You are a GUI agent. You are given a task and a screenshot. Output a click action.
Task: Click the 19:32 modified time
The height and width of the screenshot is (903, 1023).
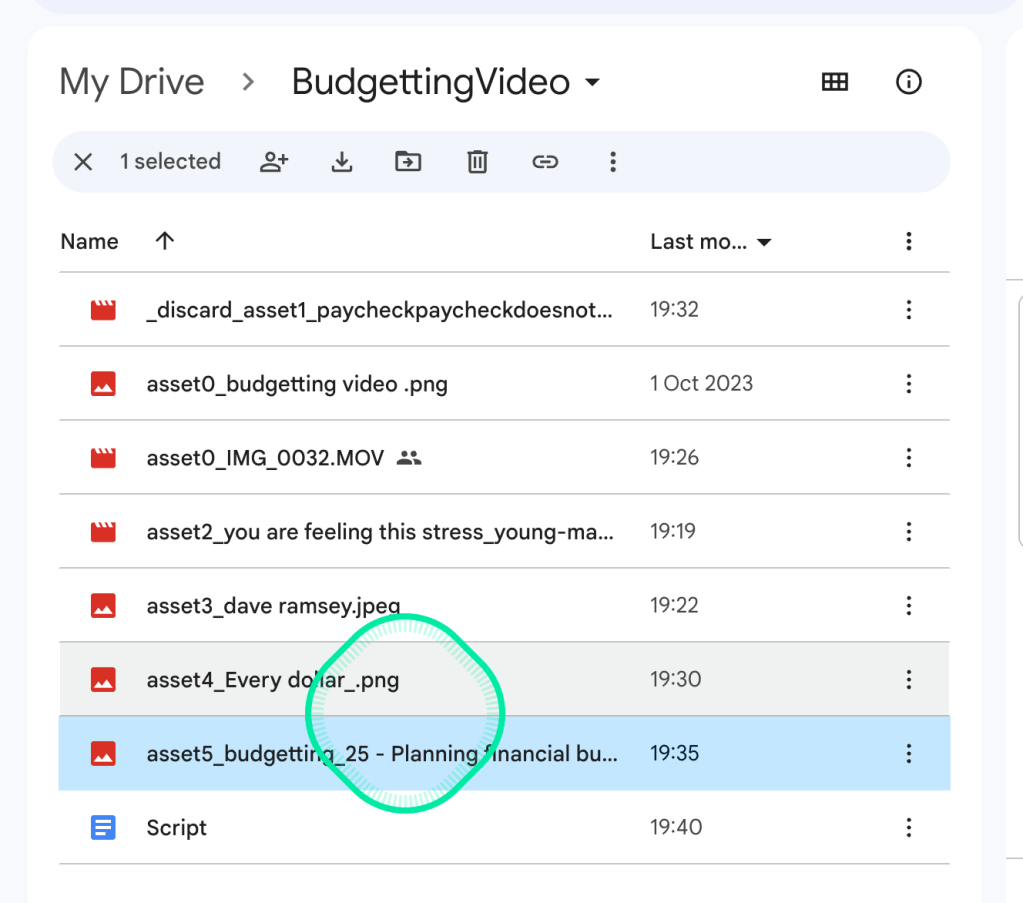[x=674, y=309]
